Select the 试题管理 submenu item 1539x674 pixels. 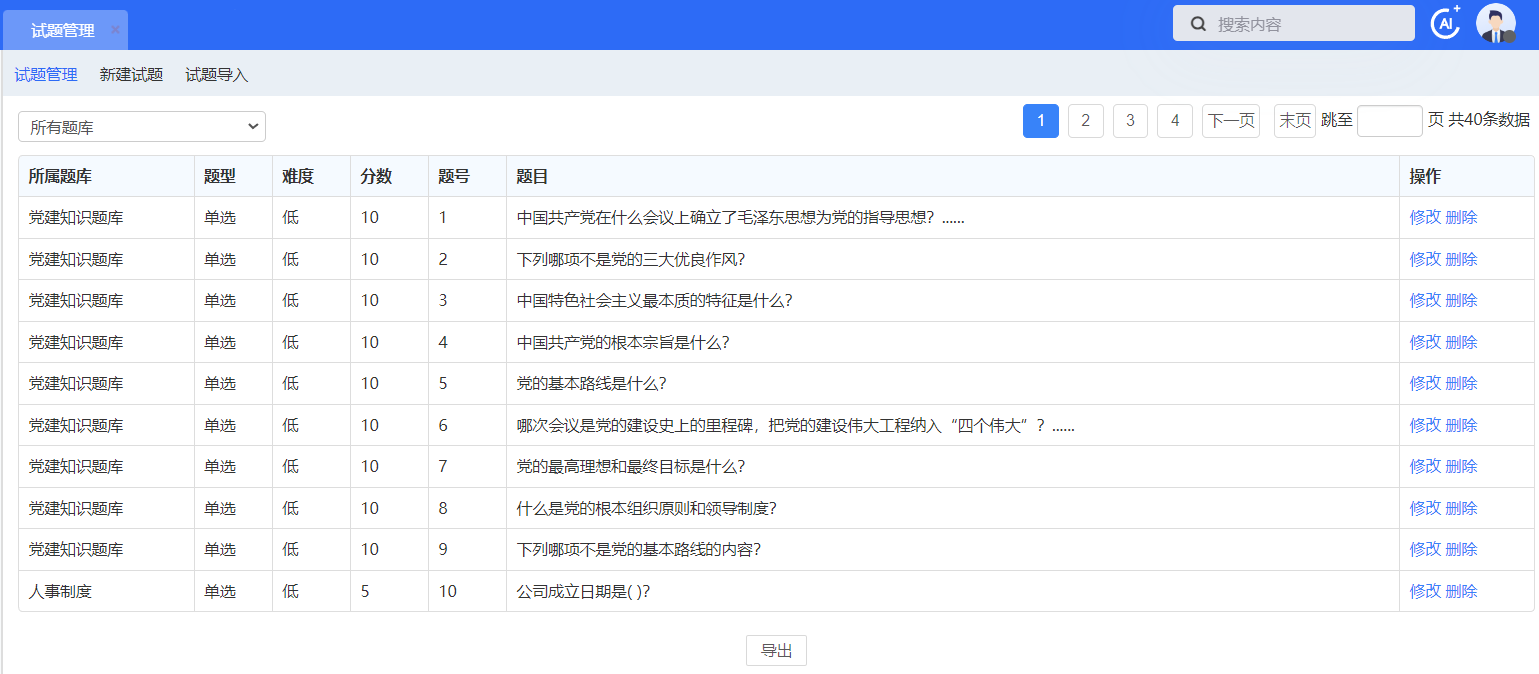[x=46, y=75]
